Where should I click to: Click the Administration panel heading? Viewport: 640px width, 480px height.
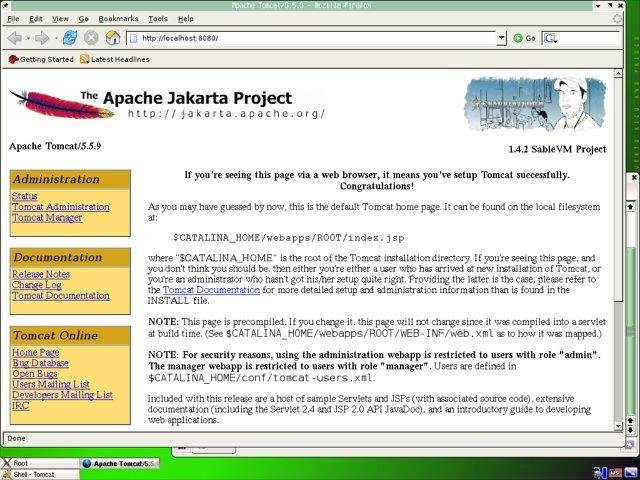pyautogui.click(x=70, y=179)
